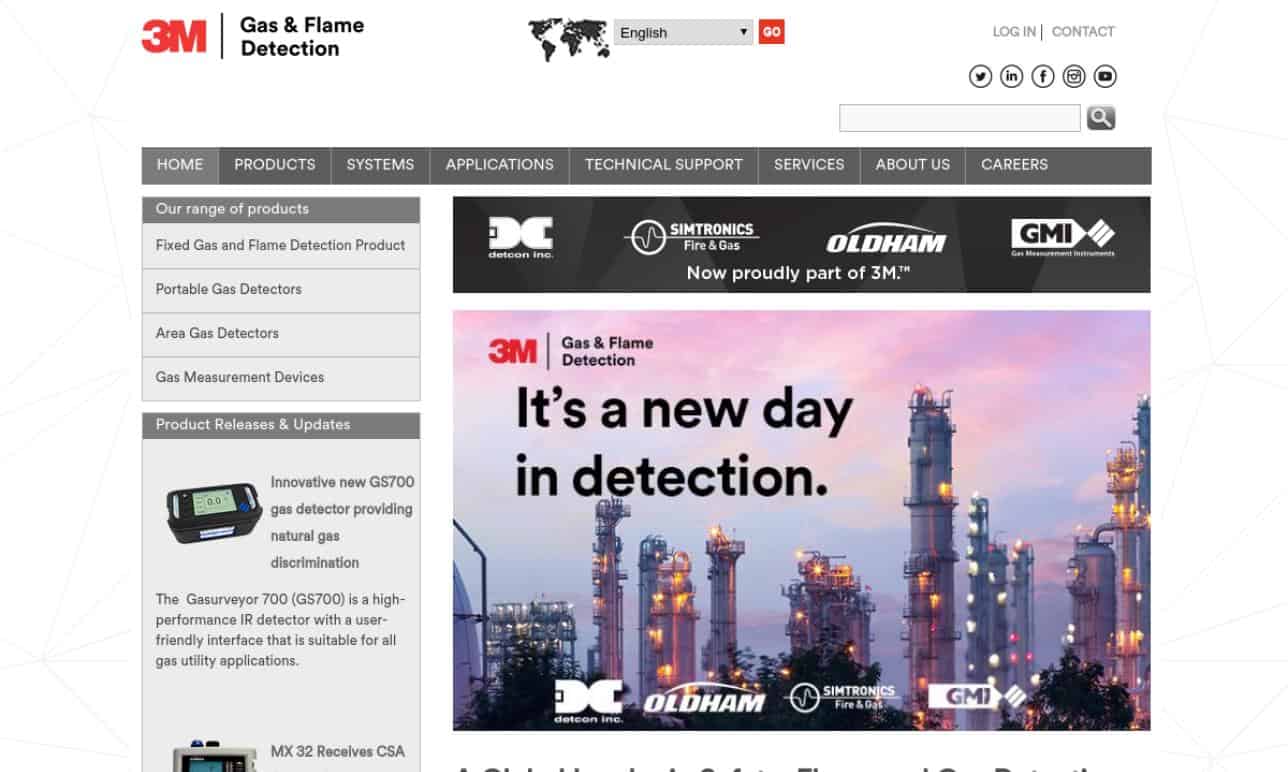Open the Innovative new GS700 gas detector headline
Image resolution: width=1288 pixels, height=772 pixels.
pyautogui.click(x=342, y=522)
